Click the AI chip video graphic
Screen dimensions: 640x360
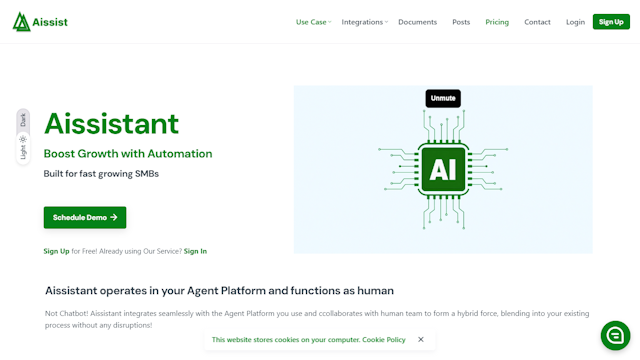[x=443, y=169]
